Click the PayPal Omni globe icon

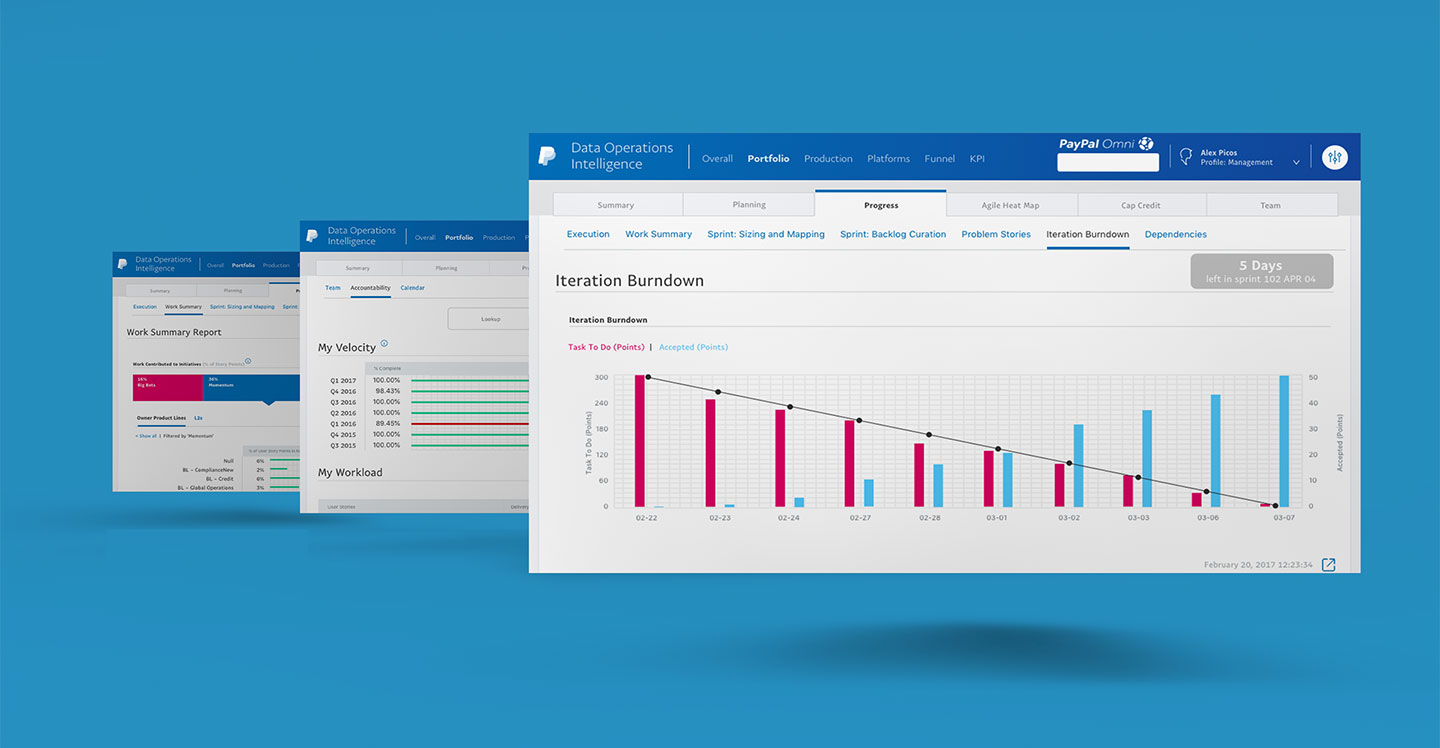1146,144
